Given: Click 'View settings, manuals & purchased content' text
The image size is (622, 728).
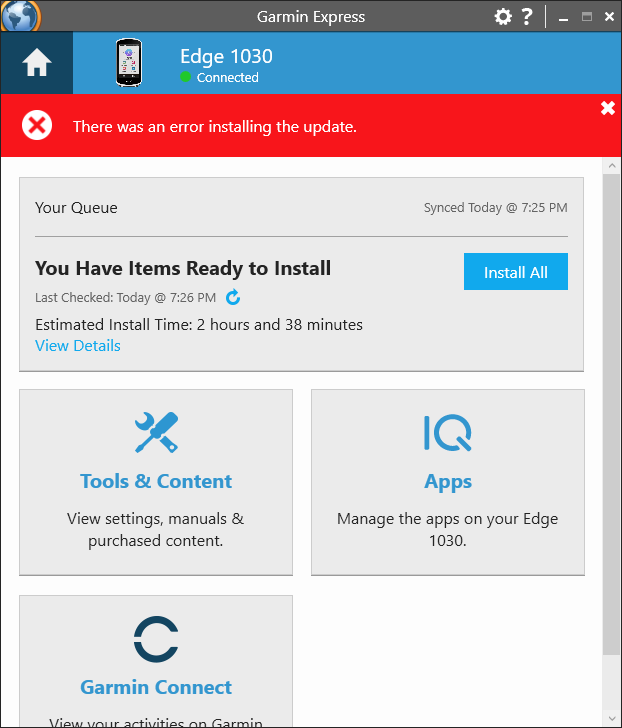Looking at the screenshot, I should [x=156, y=529].
